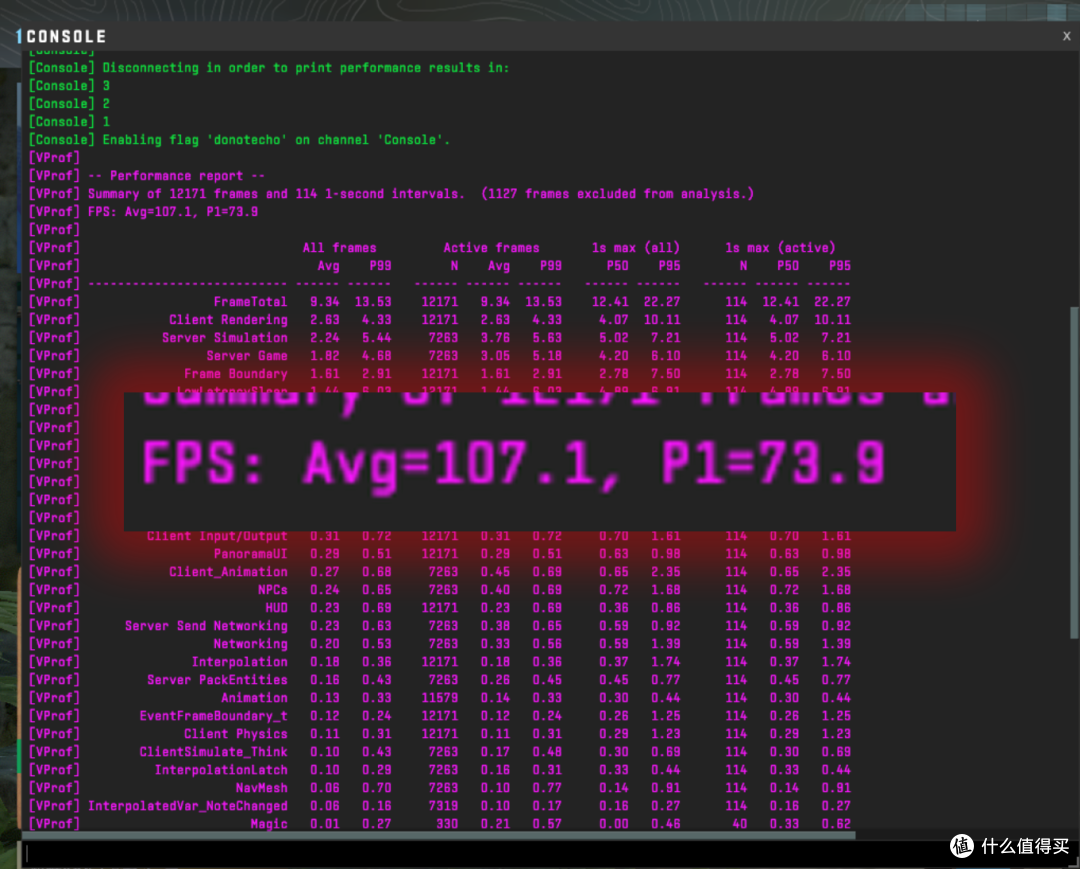1080x869 pixels.
Task: Click the line "Enabling flag 'donotecho' on channel 'Console'."
Action: pyautogui.click(x=276, y=140)
